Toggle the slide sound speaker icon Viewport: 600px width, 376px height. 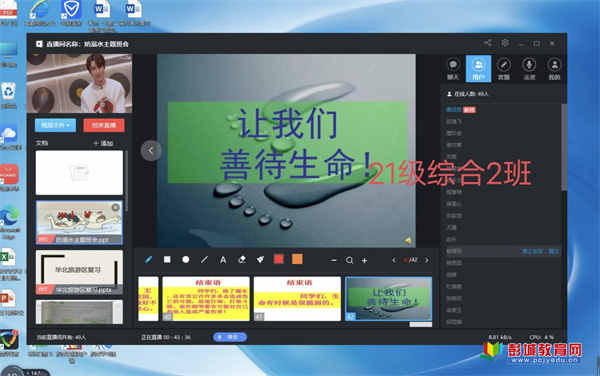408,241
